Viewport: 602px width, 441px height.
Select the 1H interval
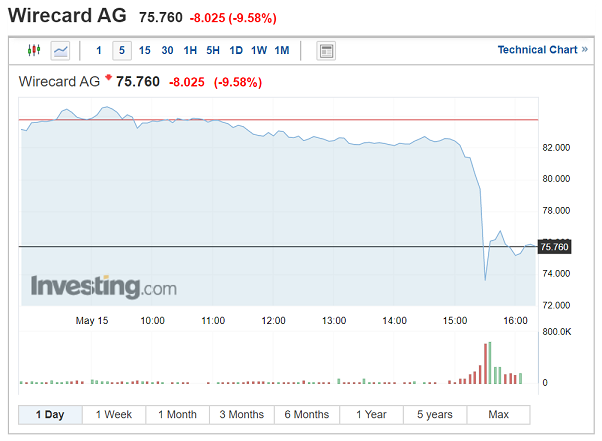(190, 50)
